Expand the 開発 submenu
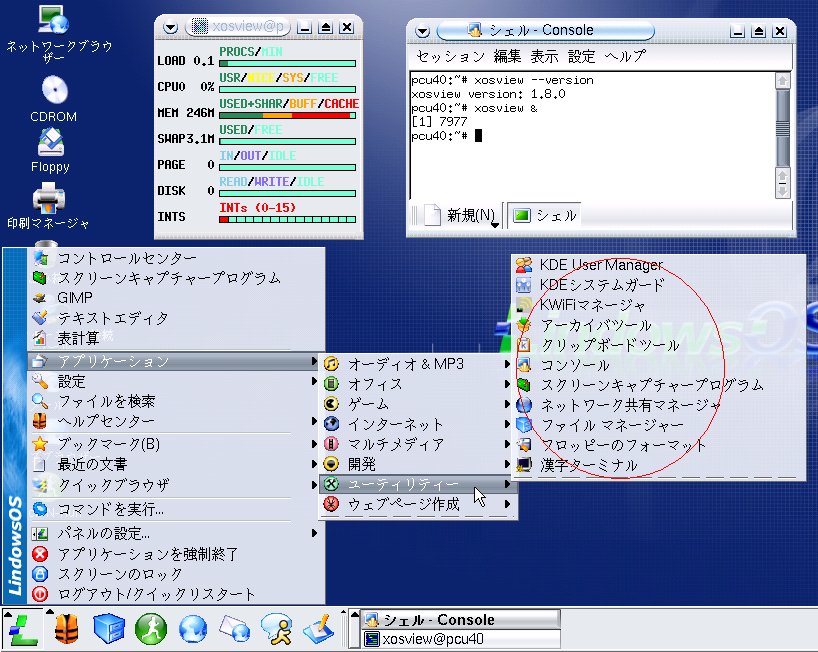This screenshot has width=818, height=652. point(418,464)
